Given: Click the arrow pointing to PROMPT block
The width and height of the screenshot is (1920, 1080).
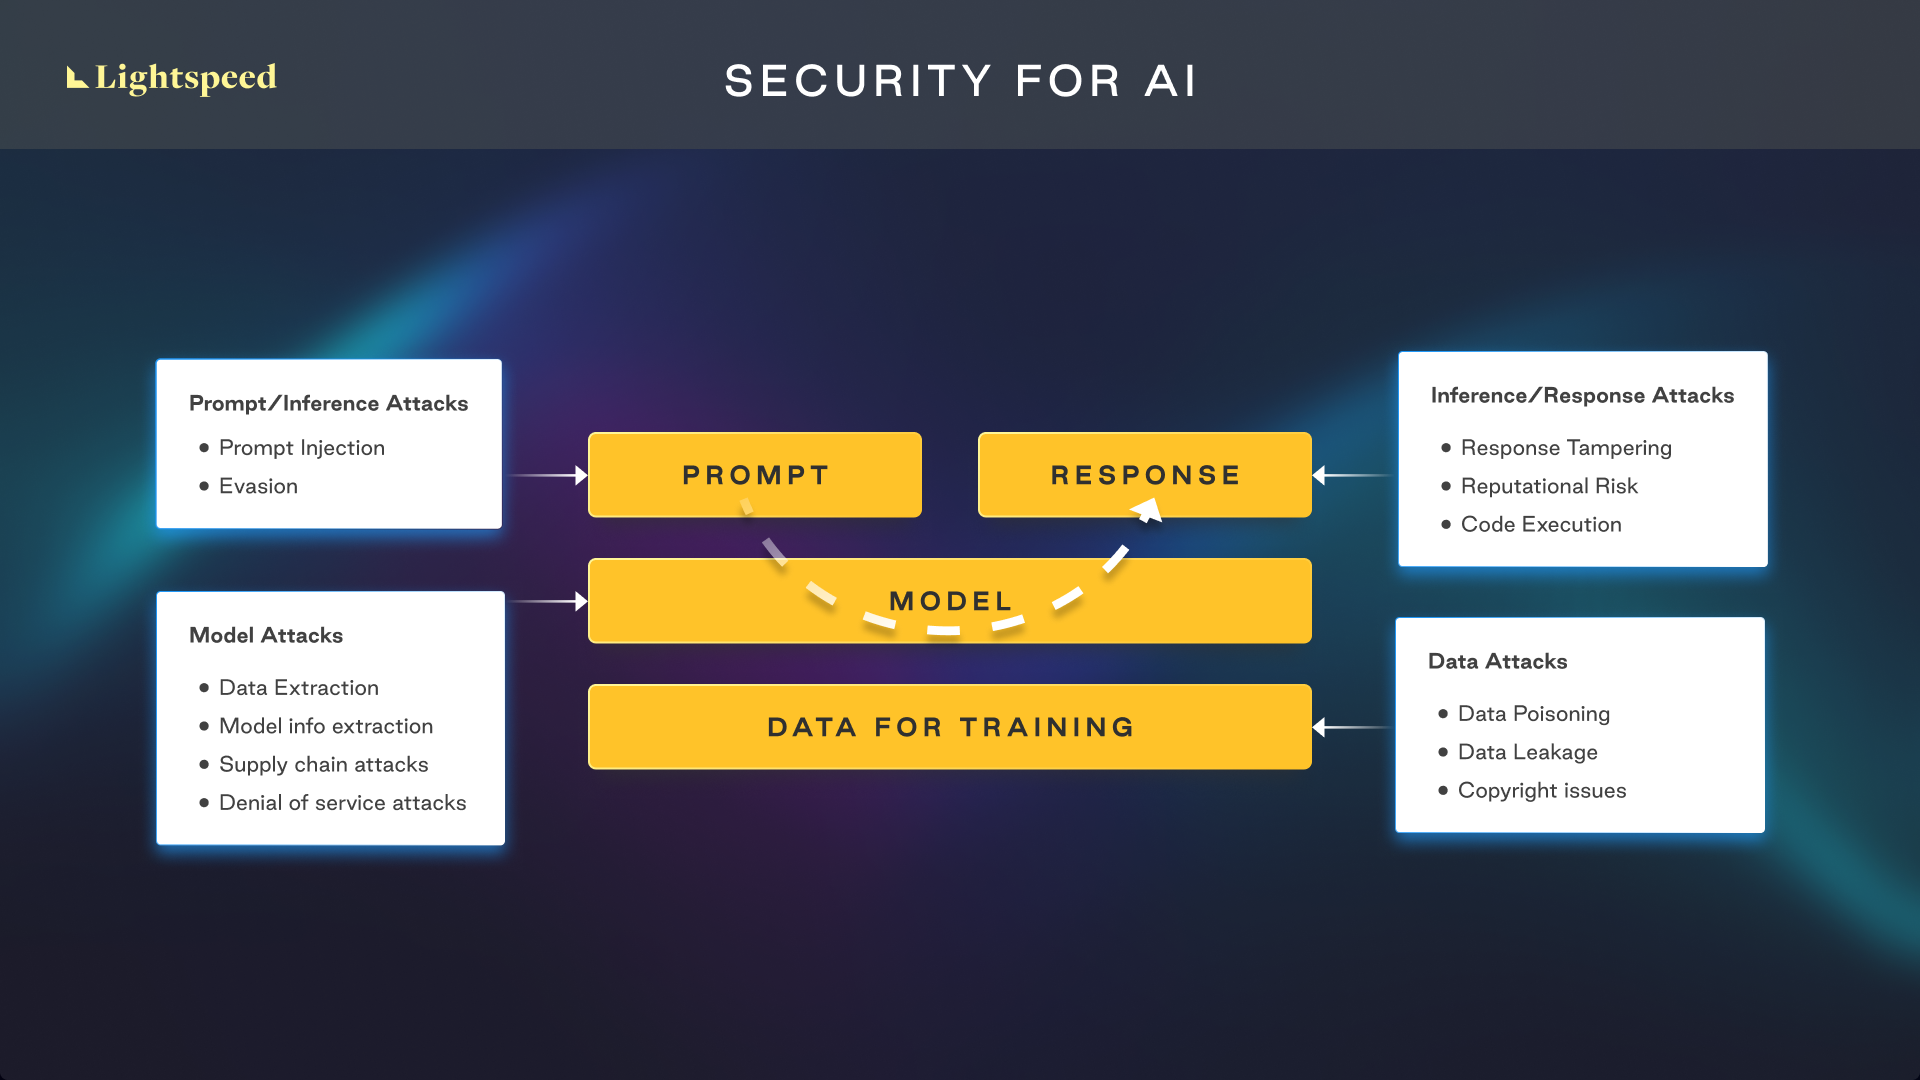Looking at the screenshot, I should [556, 473].
